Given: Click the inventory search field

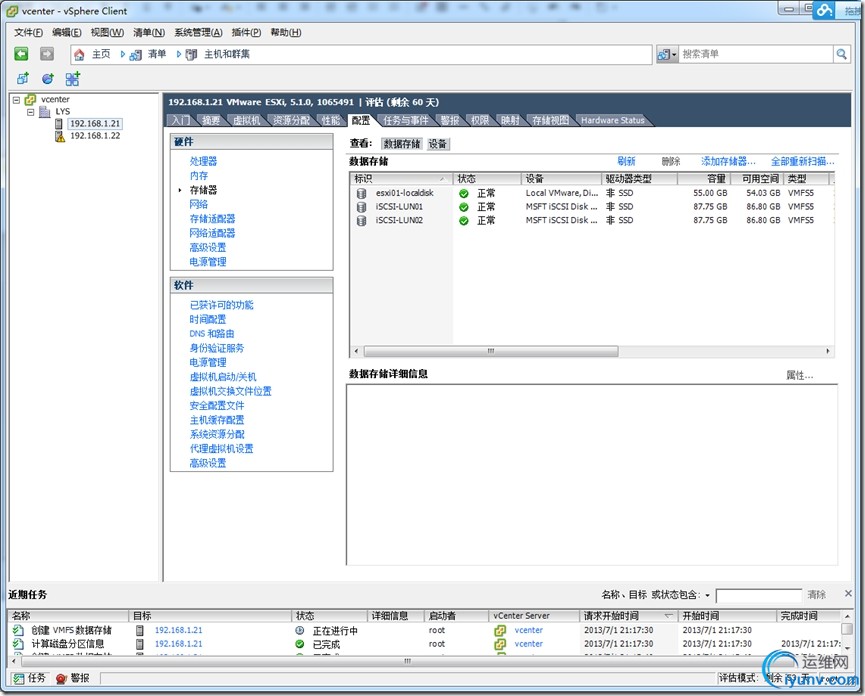Looking at the screenshot, I should (x=755, y=54).
